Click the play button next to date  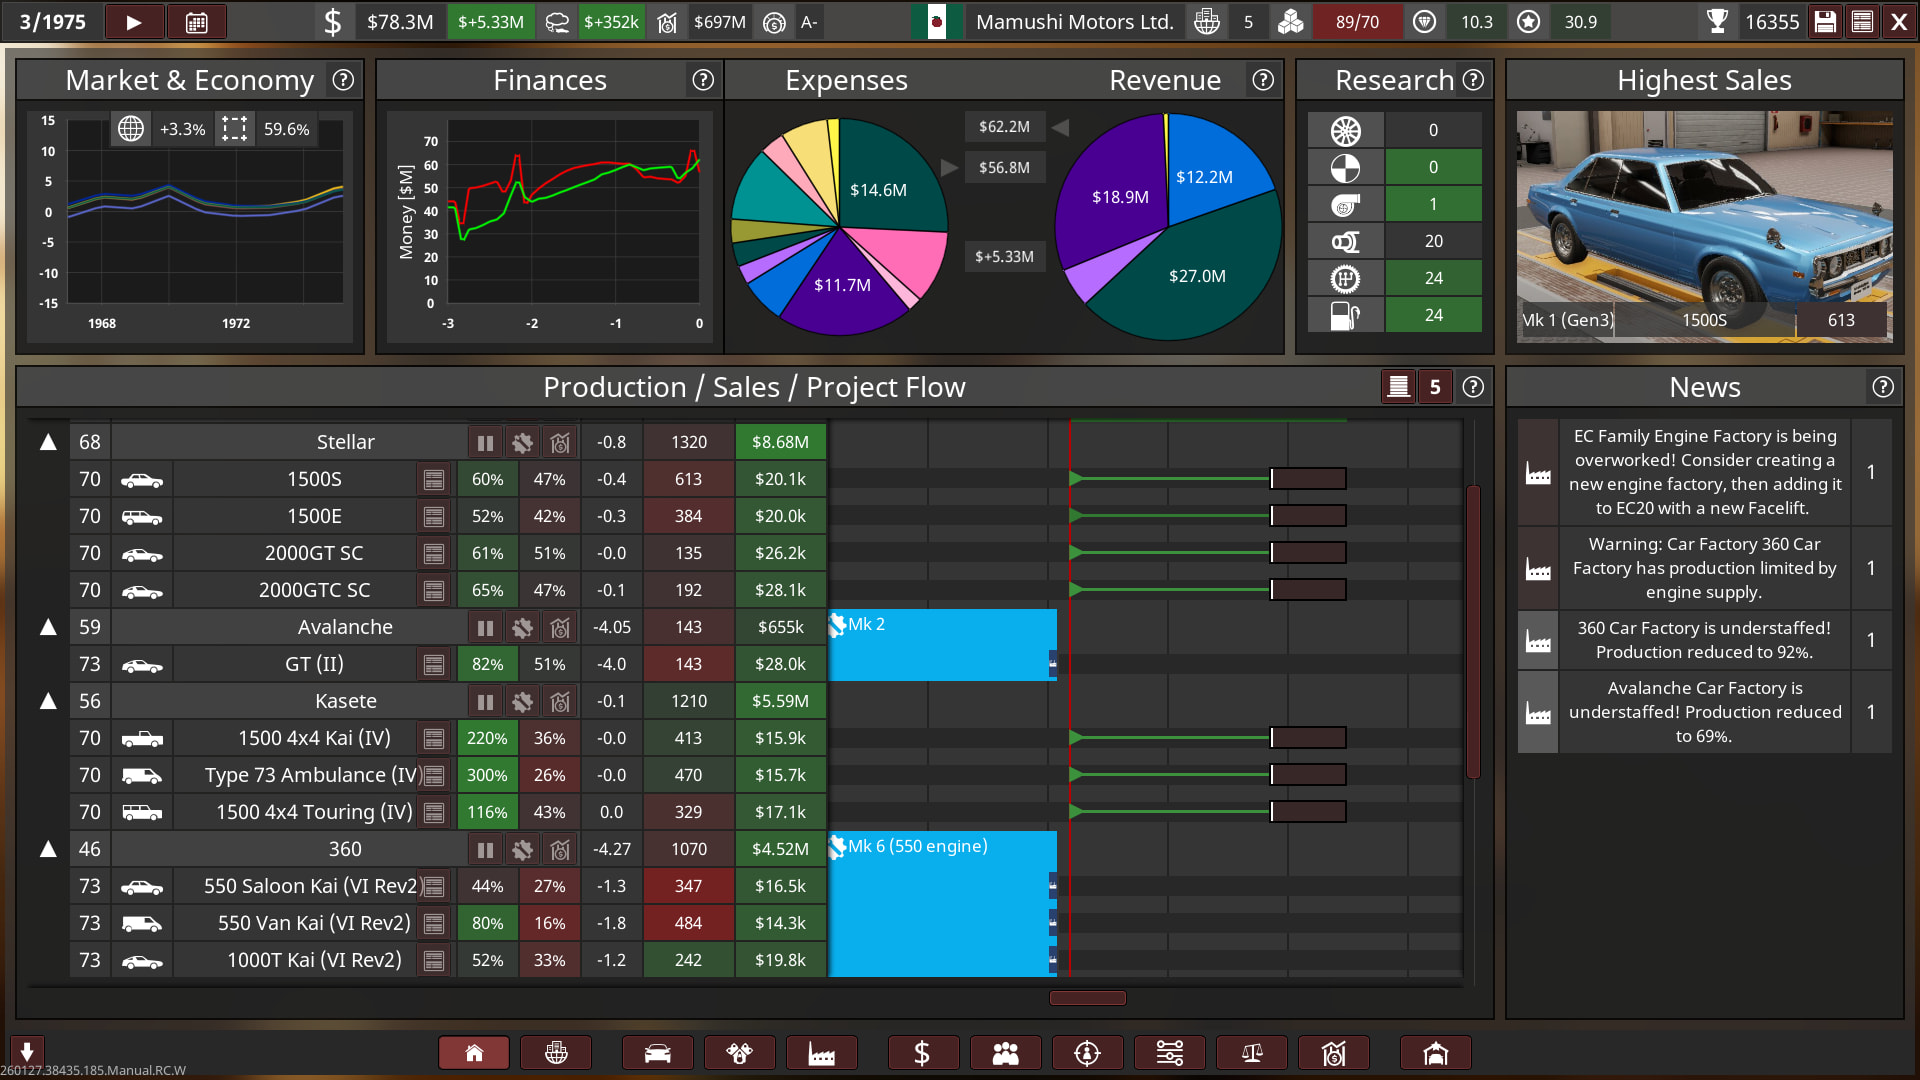point(134,22)
